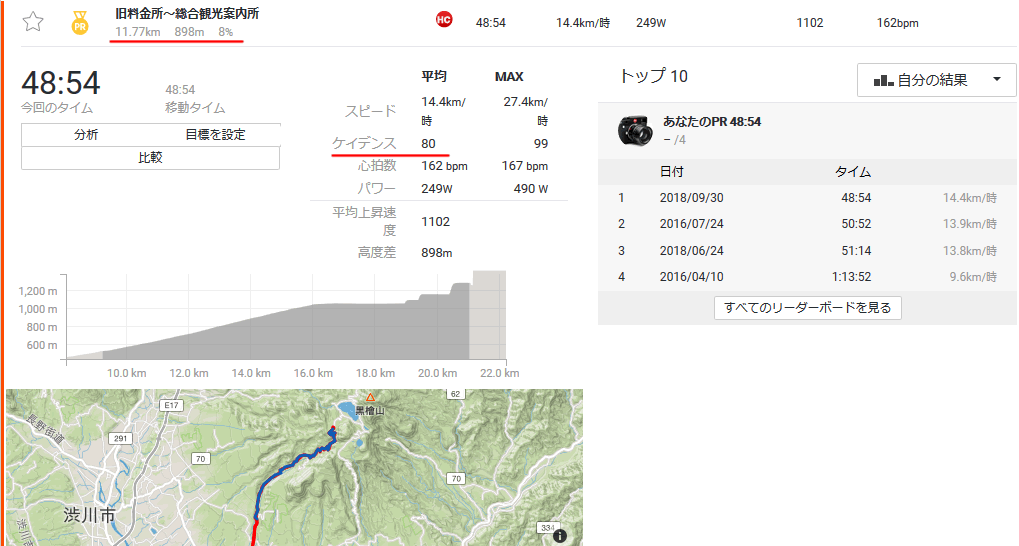Star the 旧料金所〜総合観光案内所 segment
Screen dimensions: 1019x546
(x=33, y=22)
